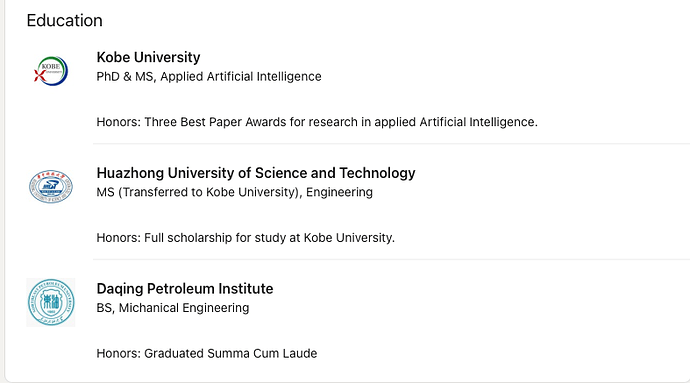Select the PhD & MS, Applied Artificial Intelligence line
This screenshot has height=383, width=690.
[209, 77]
